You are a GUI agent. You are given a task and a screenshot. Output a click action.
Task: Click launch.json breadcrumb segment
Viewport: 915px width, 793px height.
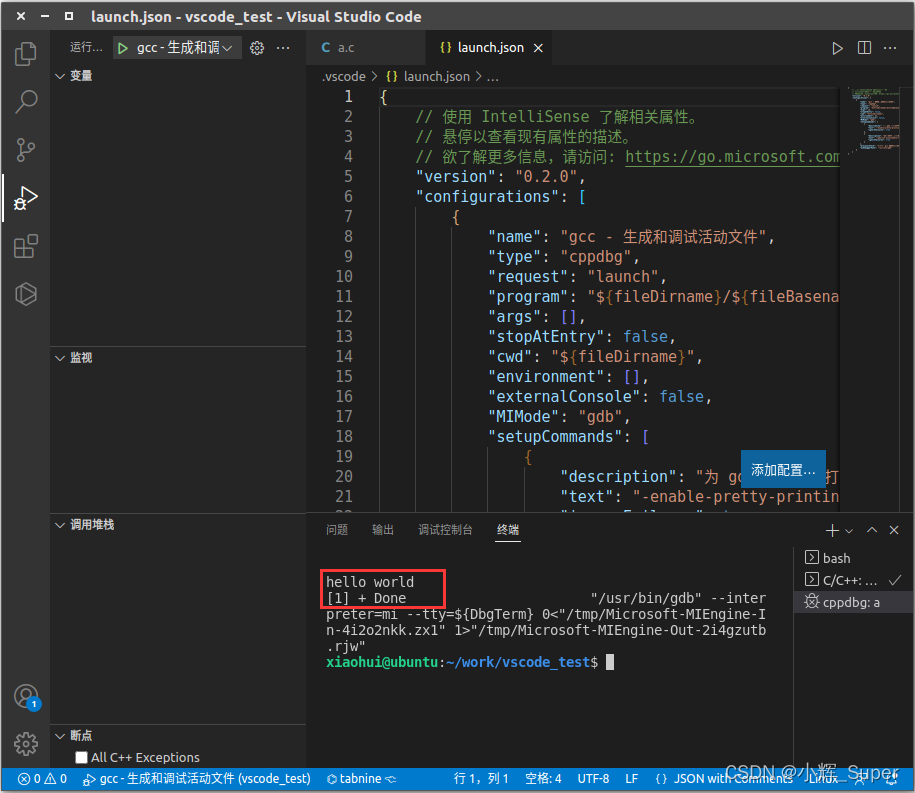428,76
